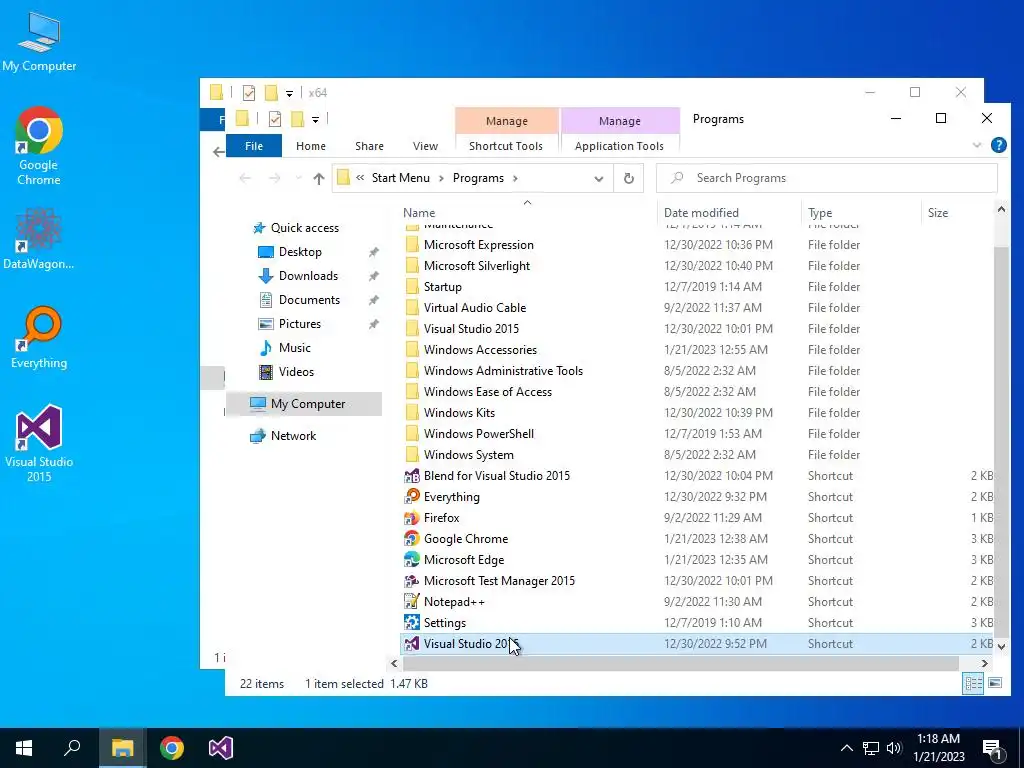Select Network in navigation pane

pyautogui.click(x=293, y=436)
